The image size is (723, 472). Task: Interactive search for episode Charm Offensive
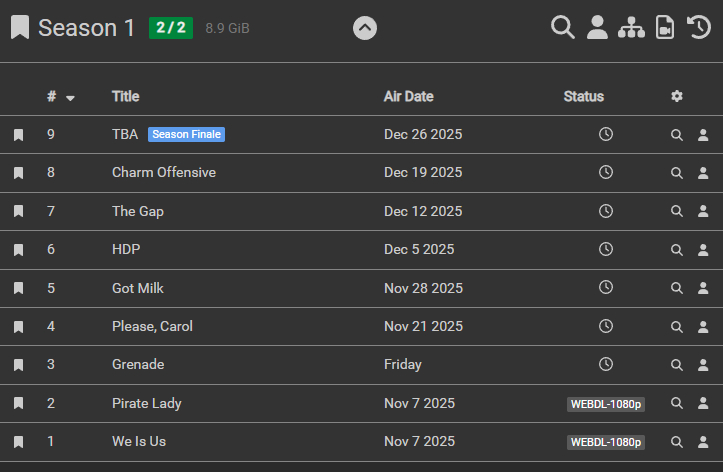point(702,173)
